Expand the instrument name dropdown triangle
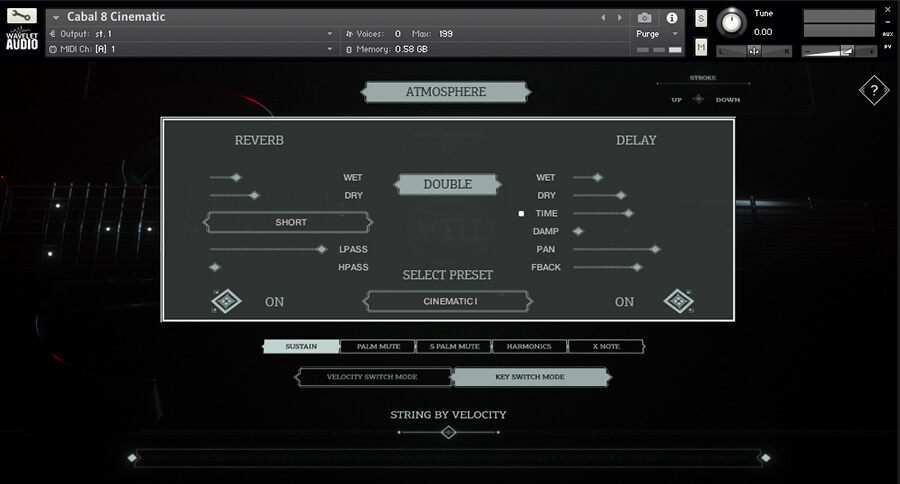The width and height of the screenshot is (900, 484). [x=56, y=18]
